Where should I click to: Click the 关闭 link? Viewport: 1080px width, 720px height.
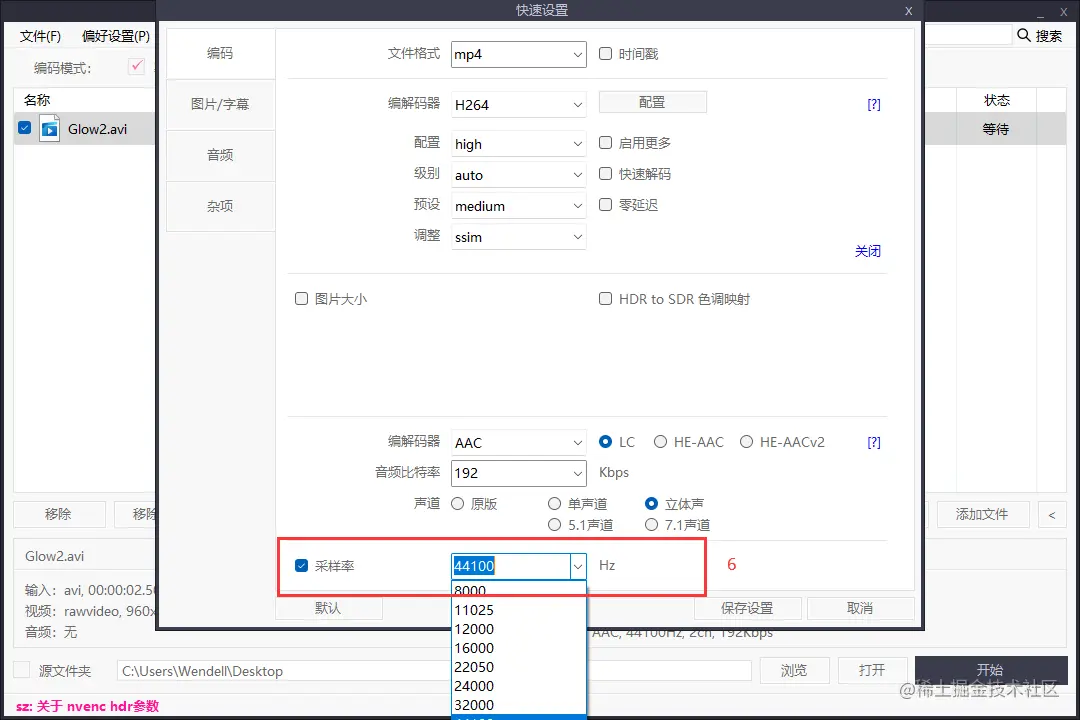coord(867,251)
